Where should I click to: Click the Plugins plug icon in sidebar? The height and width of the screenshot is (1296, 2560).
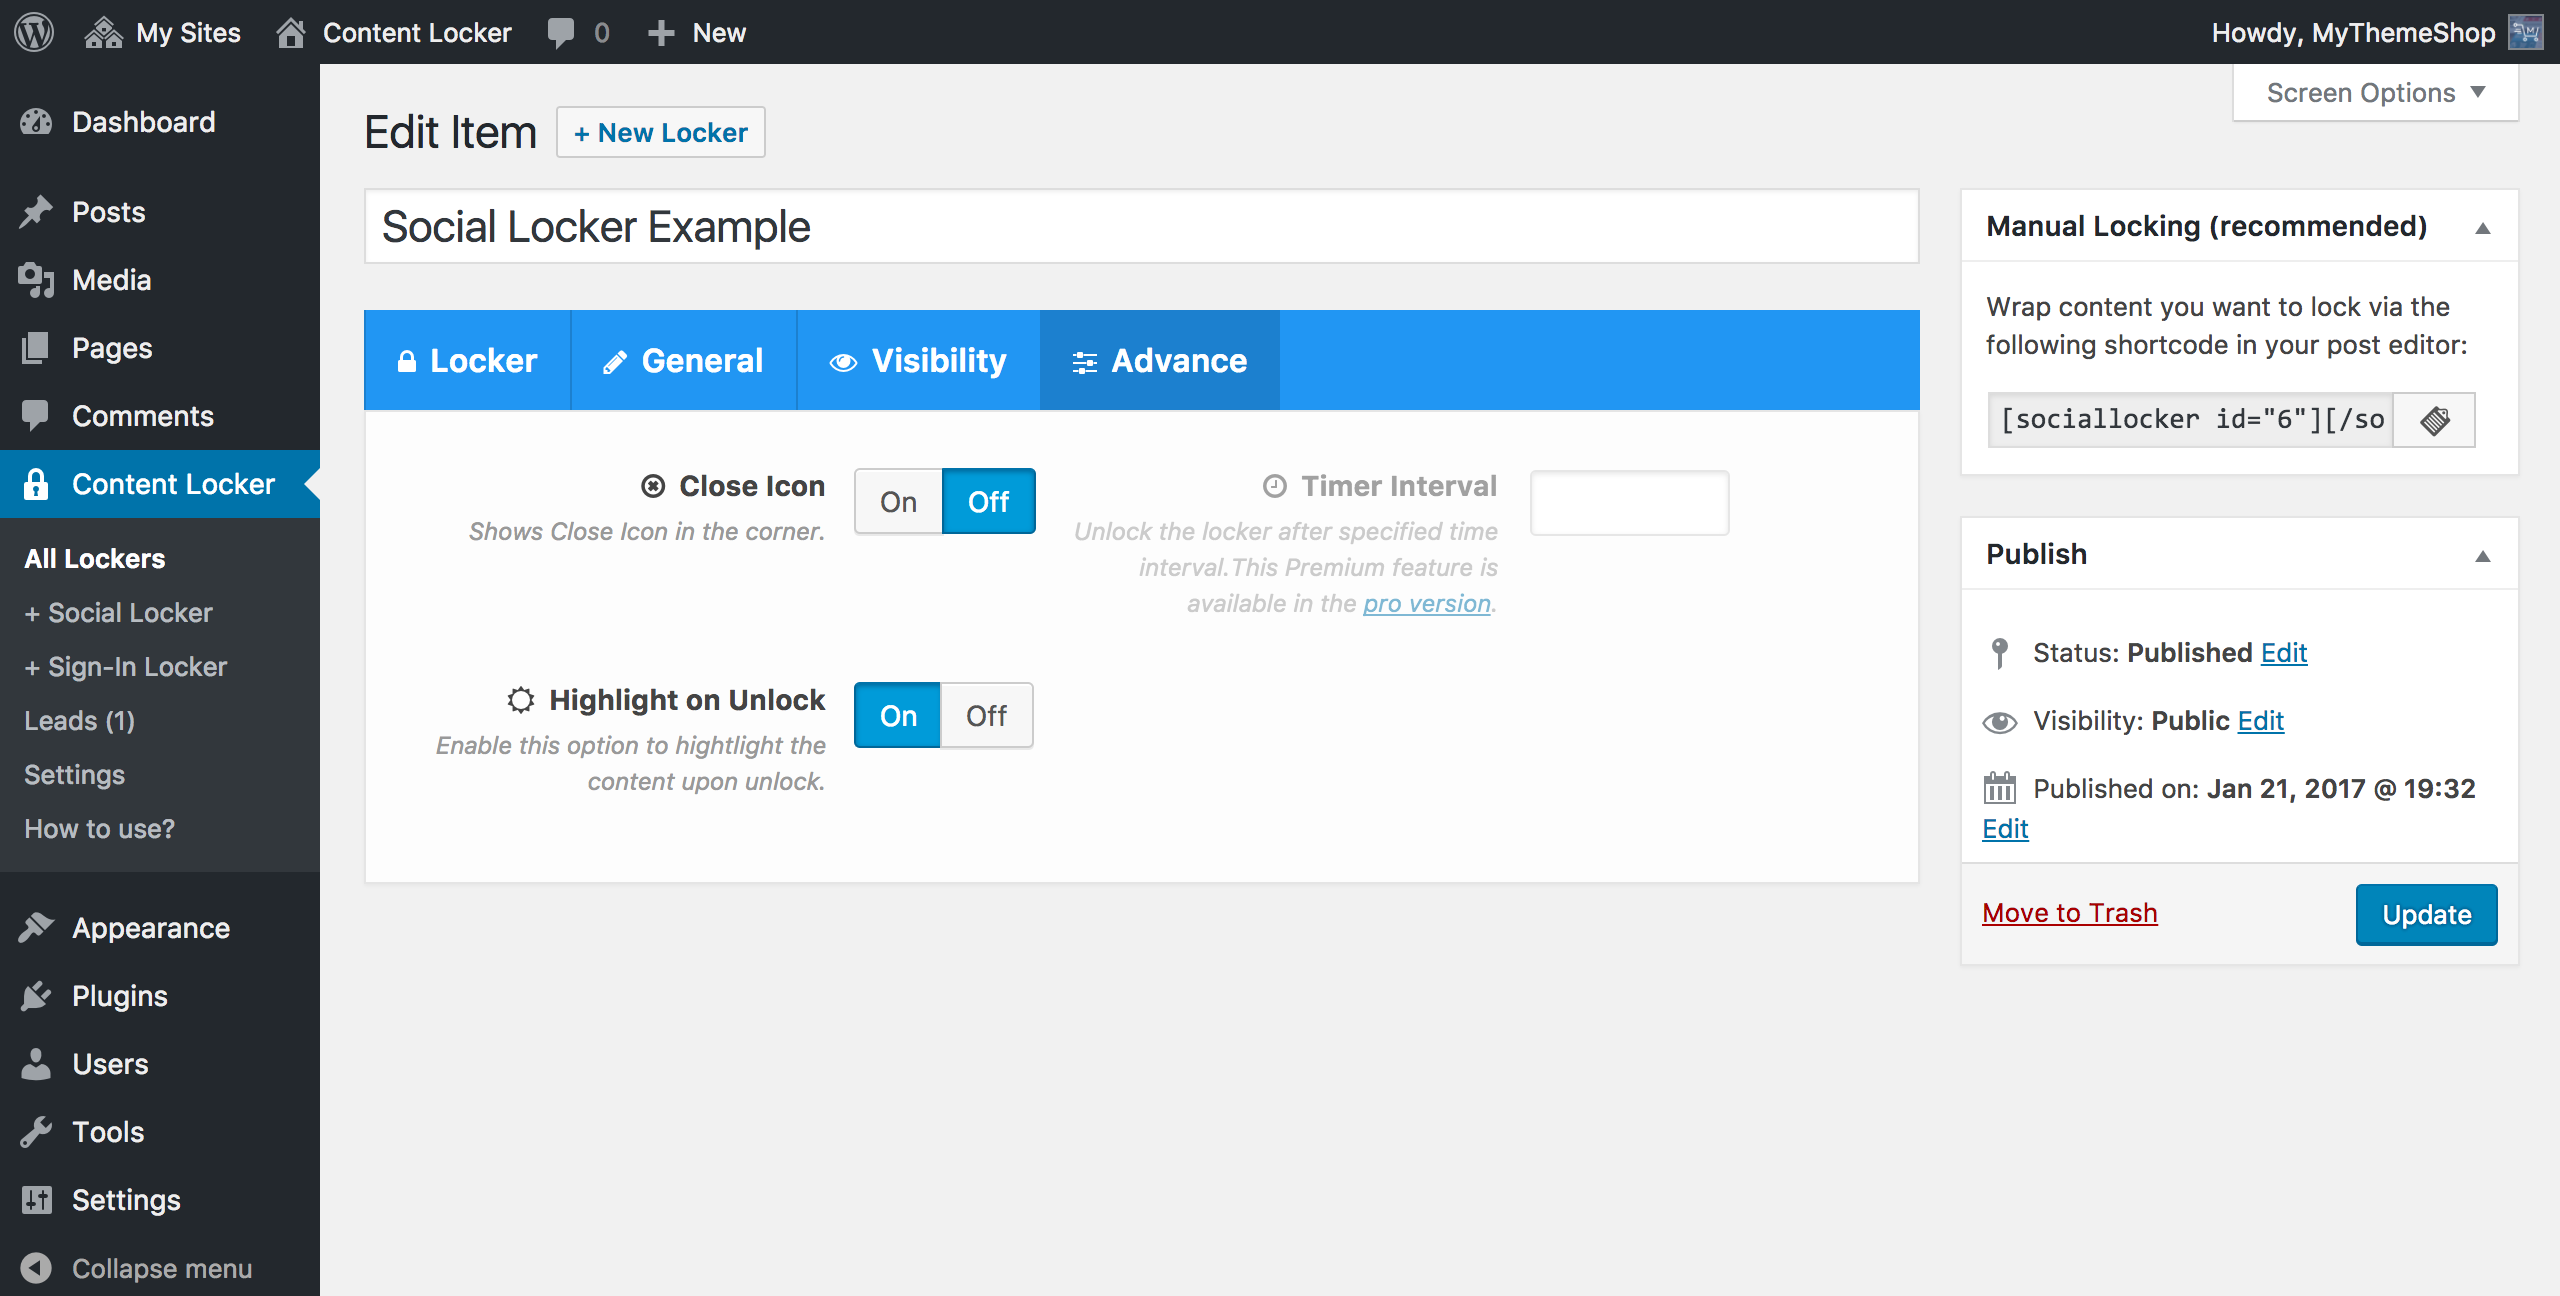click(36, 996)
